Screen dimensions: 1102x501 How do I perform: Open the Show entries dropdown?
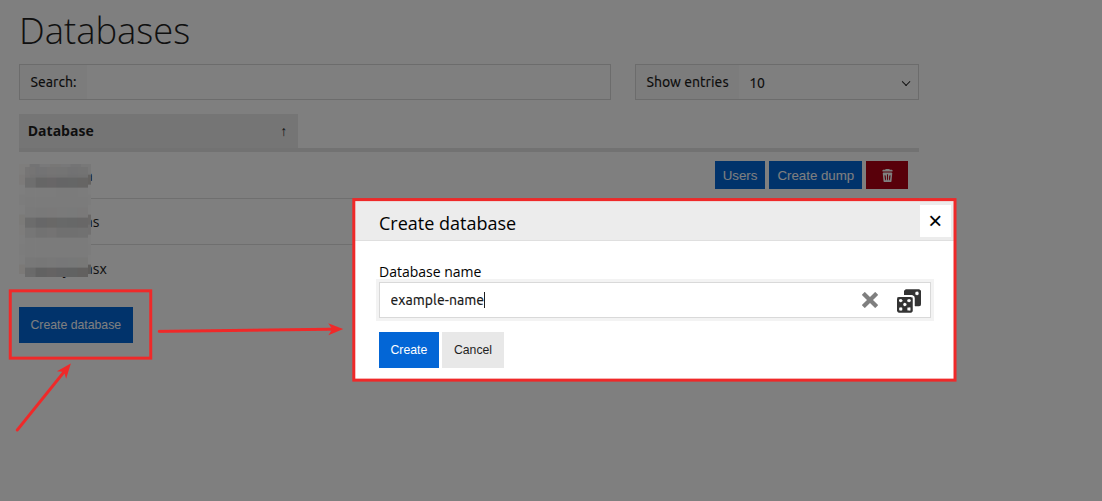pos(827,83)
